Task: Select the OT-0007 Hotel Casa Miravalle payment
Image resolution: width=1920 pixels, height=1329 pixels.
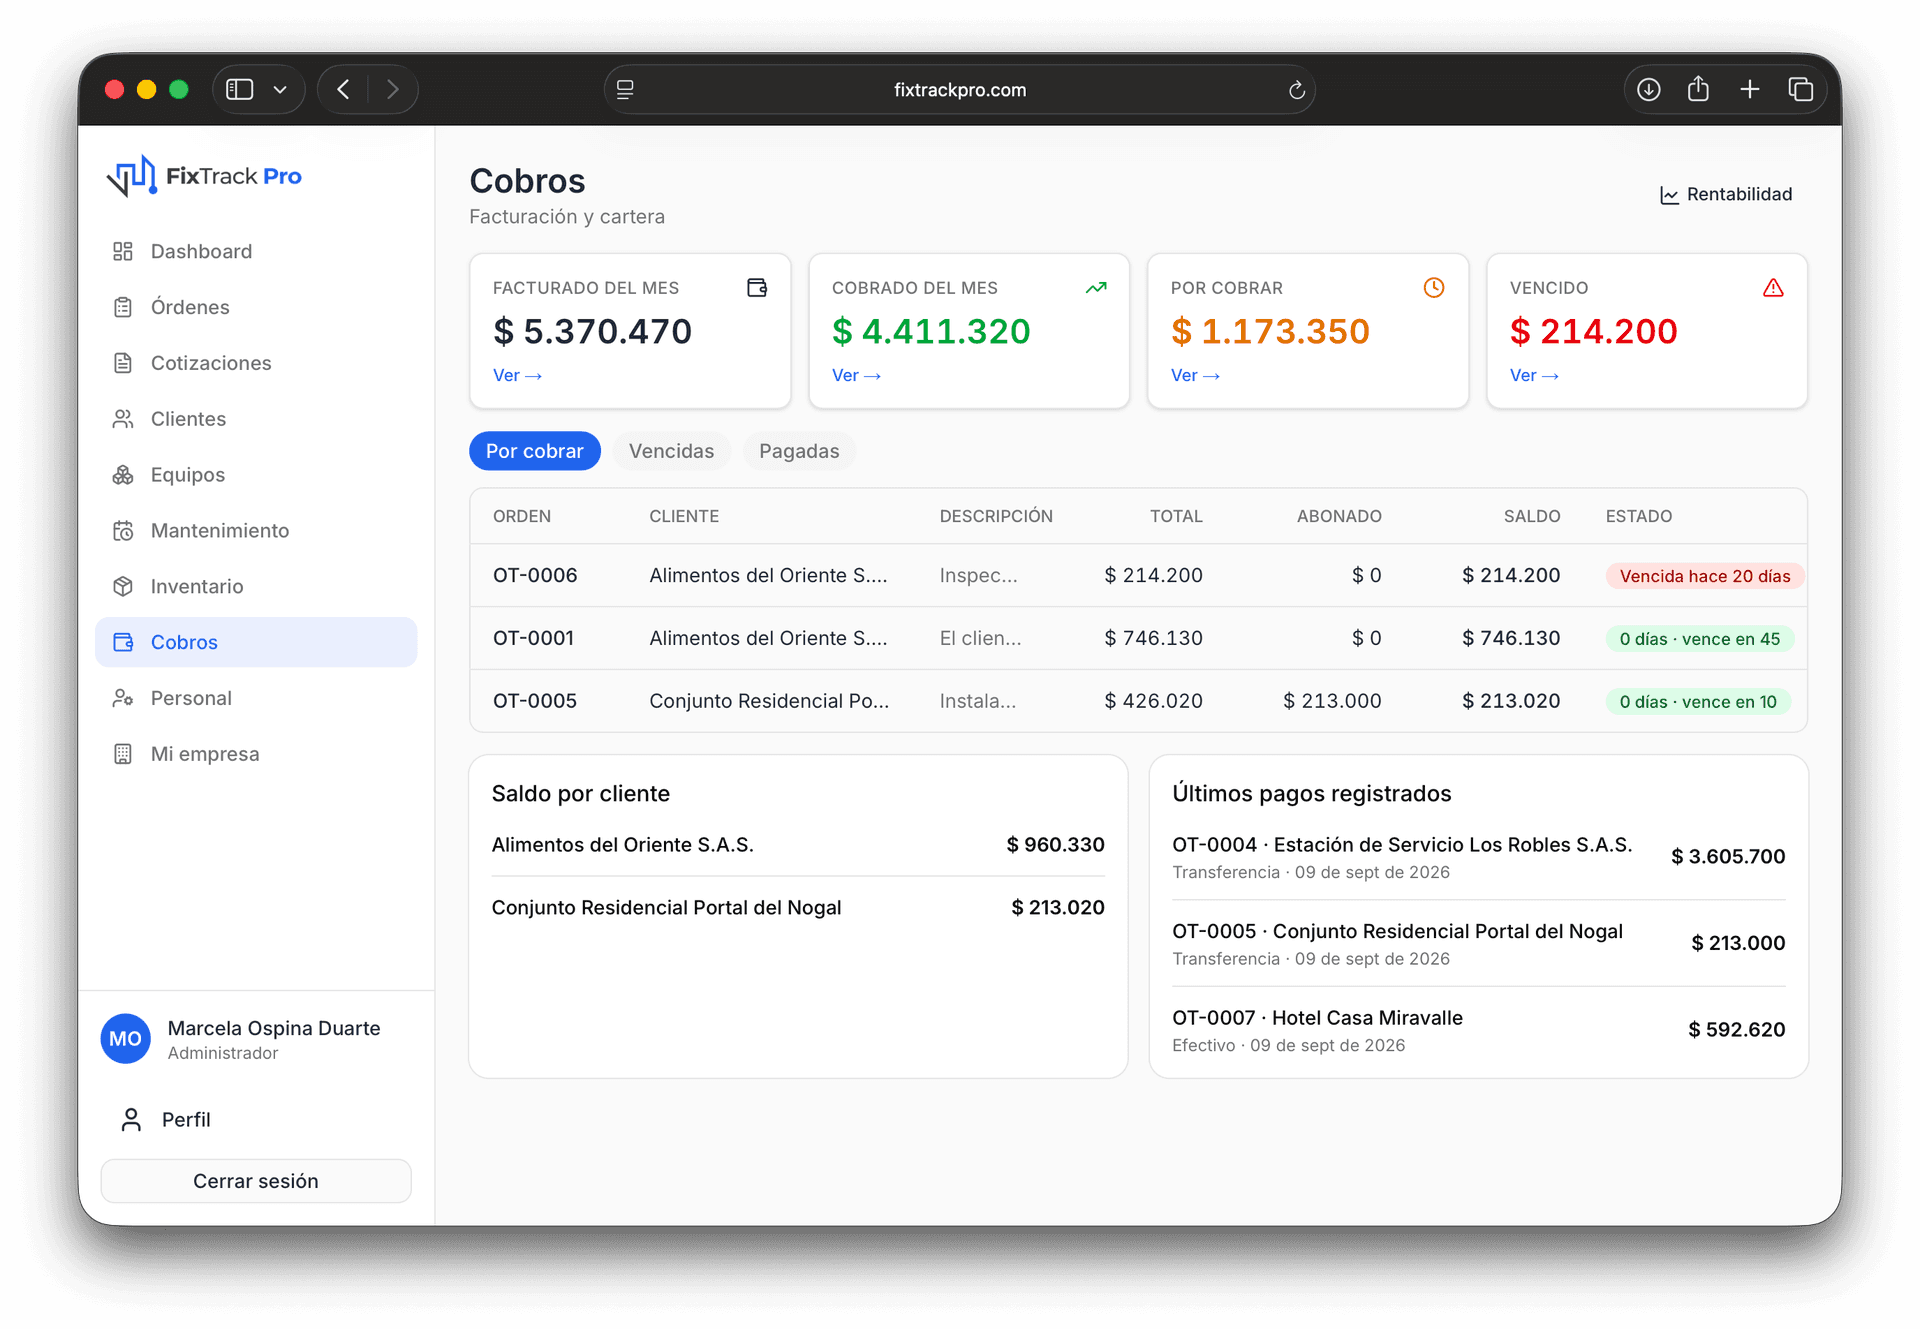Action: point(1478,1030)
